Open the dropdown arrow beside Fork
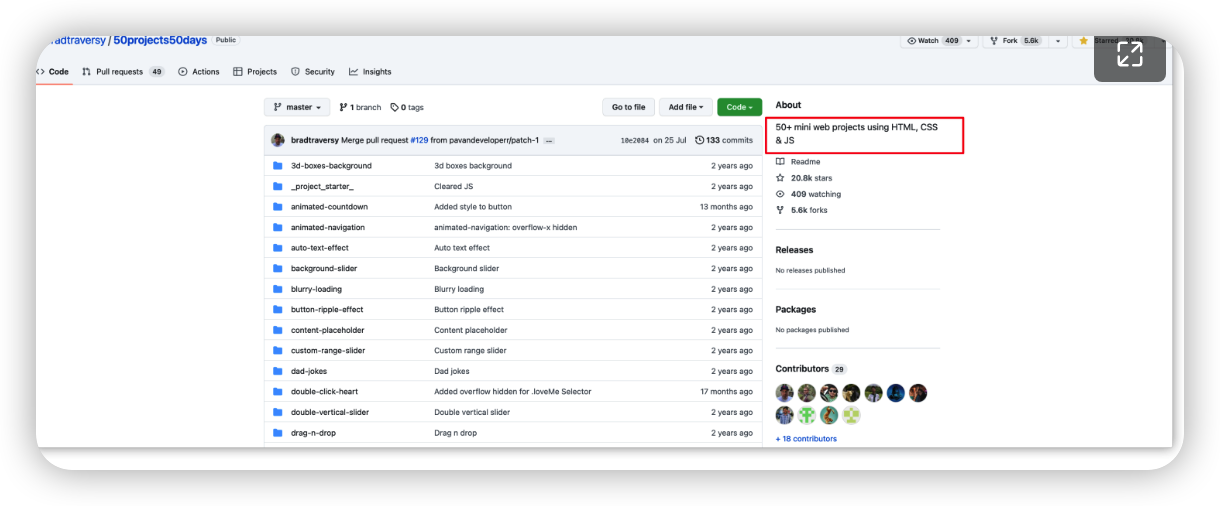Viewport: 1220px width, 506px height. [1058, 41]
